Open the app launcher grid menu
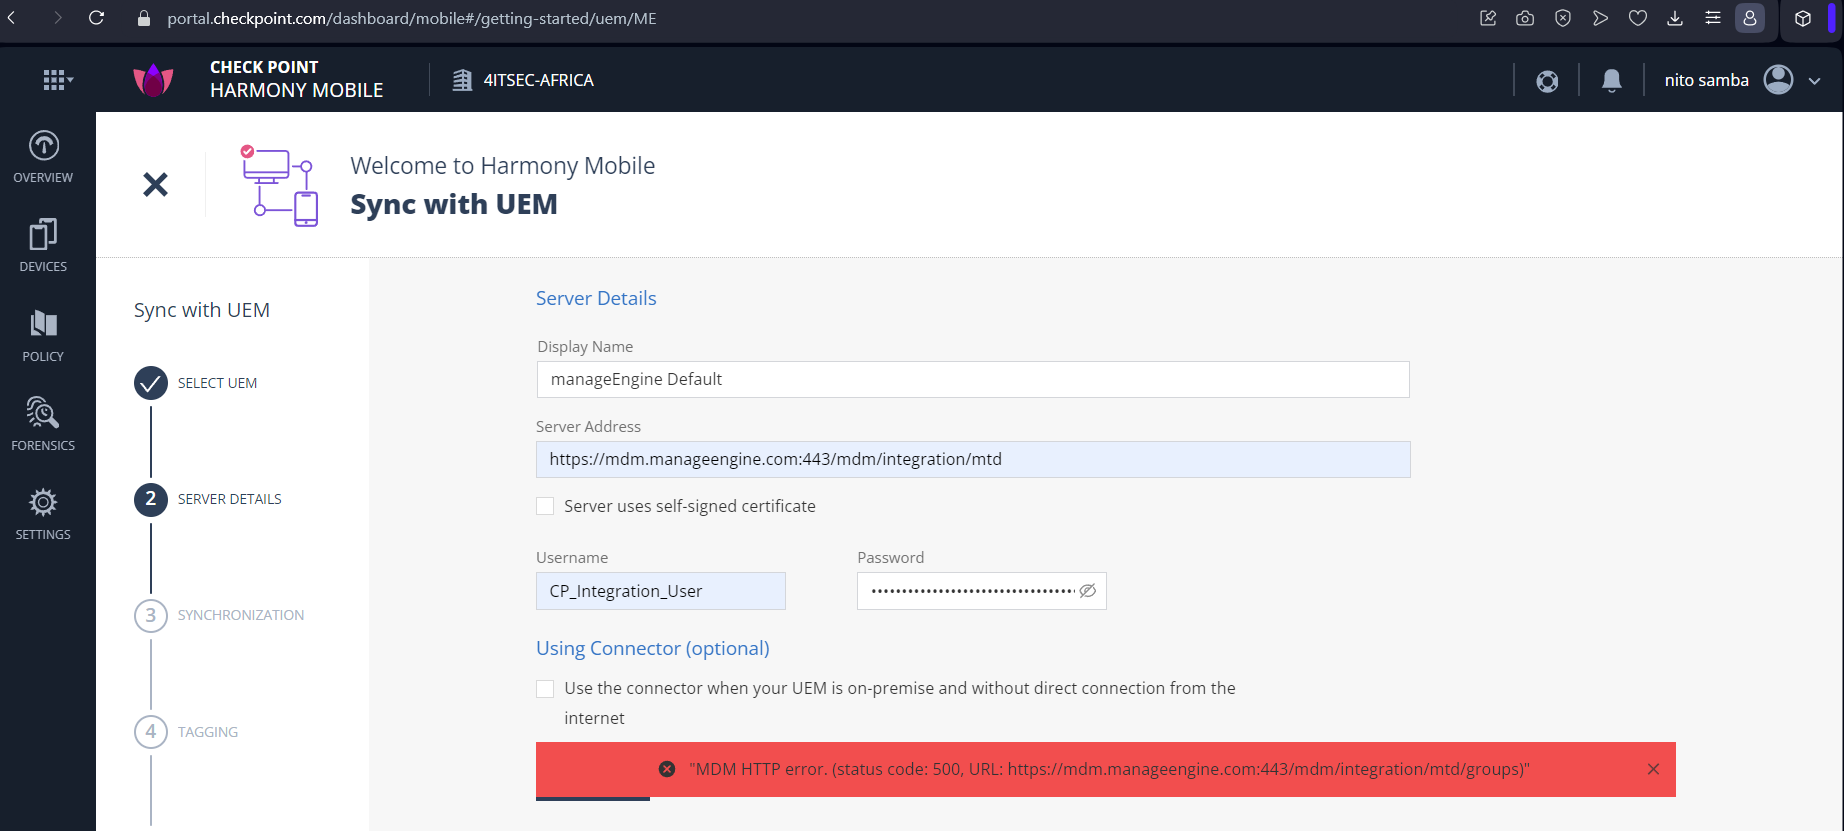The height and width of the screenshot is (831, 1844). [57, 80]
